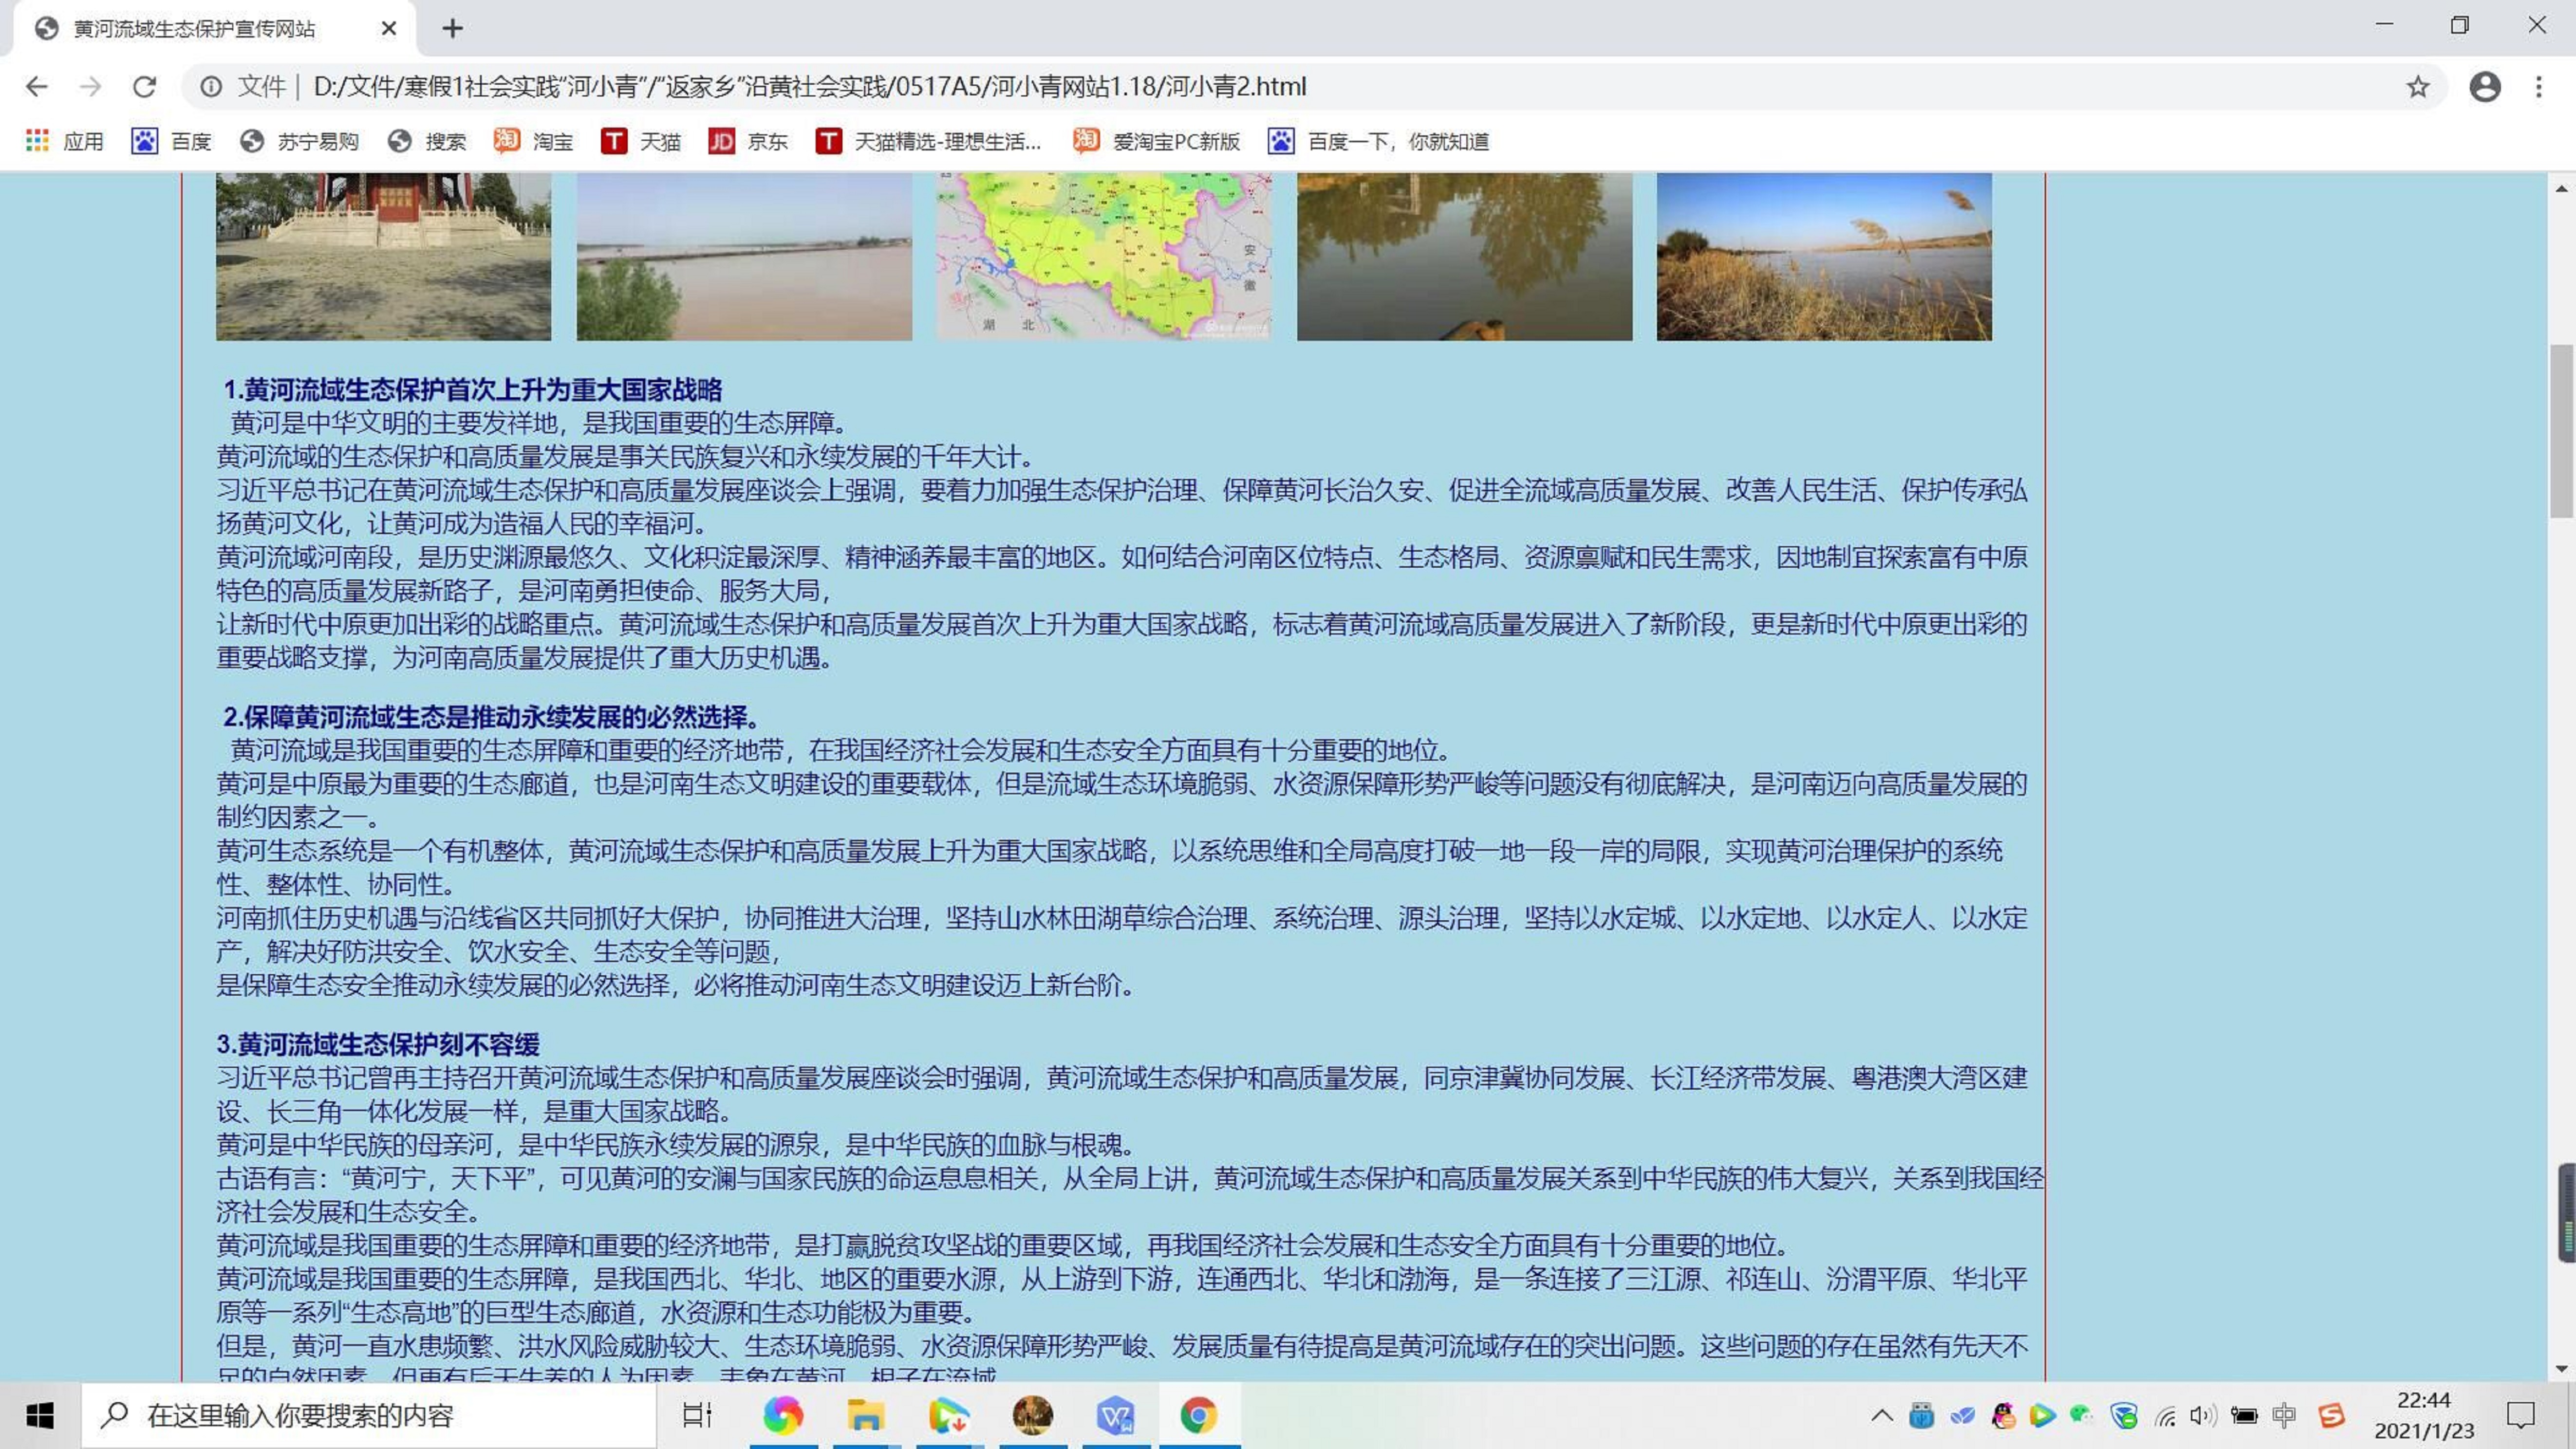Close the 黄河流域生态保护宣传网站 tab
The width and height of the screenshot is (2576, 1449).
[389, 28]
